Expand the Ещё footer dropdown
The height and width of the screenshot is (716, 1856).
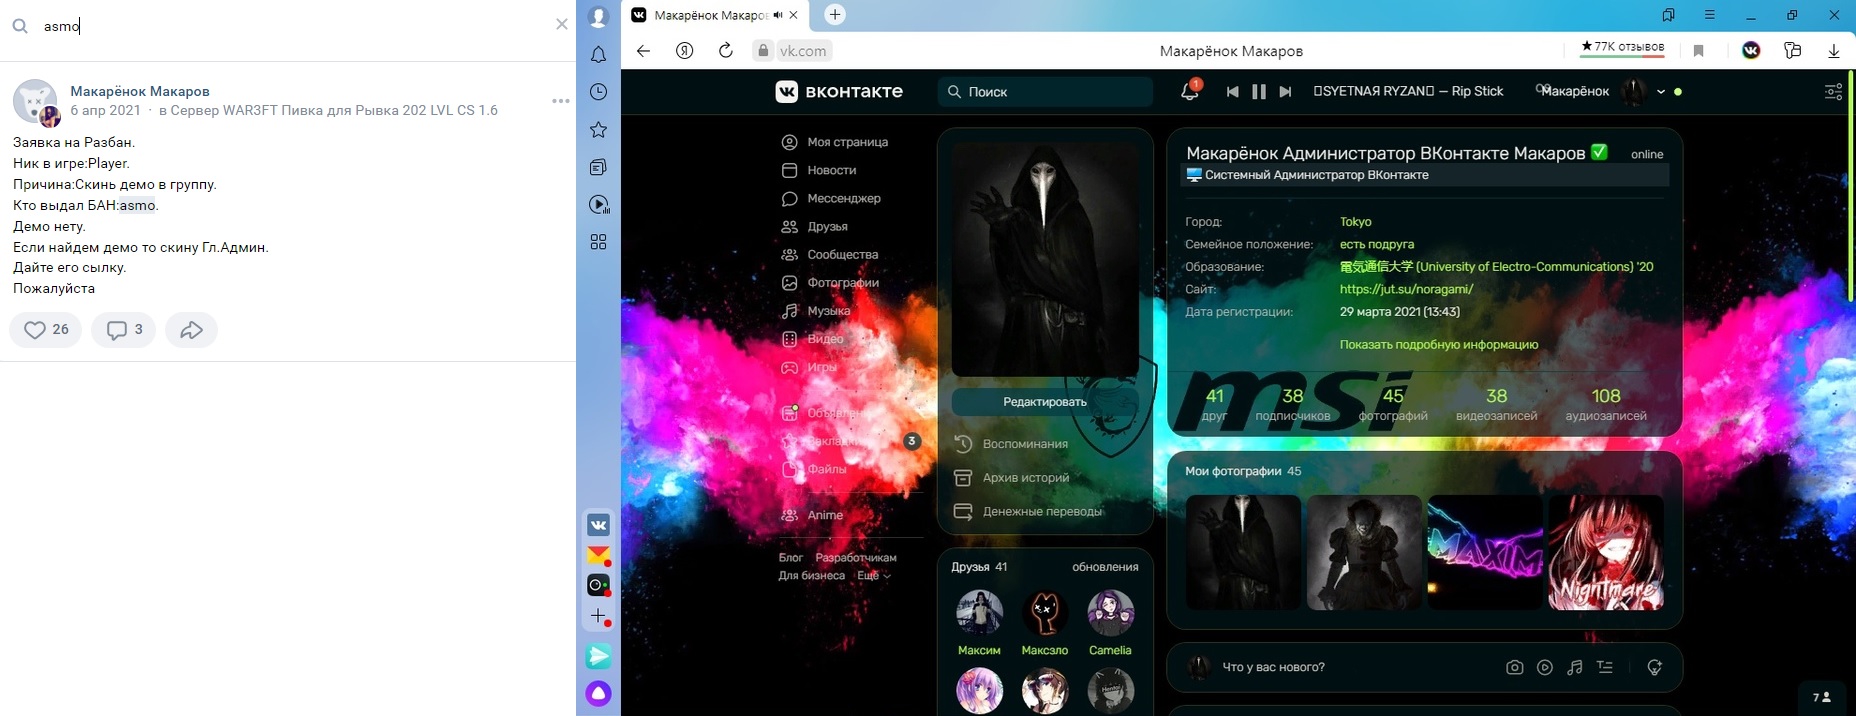point(873,576)
